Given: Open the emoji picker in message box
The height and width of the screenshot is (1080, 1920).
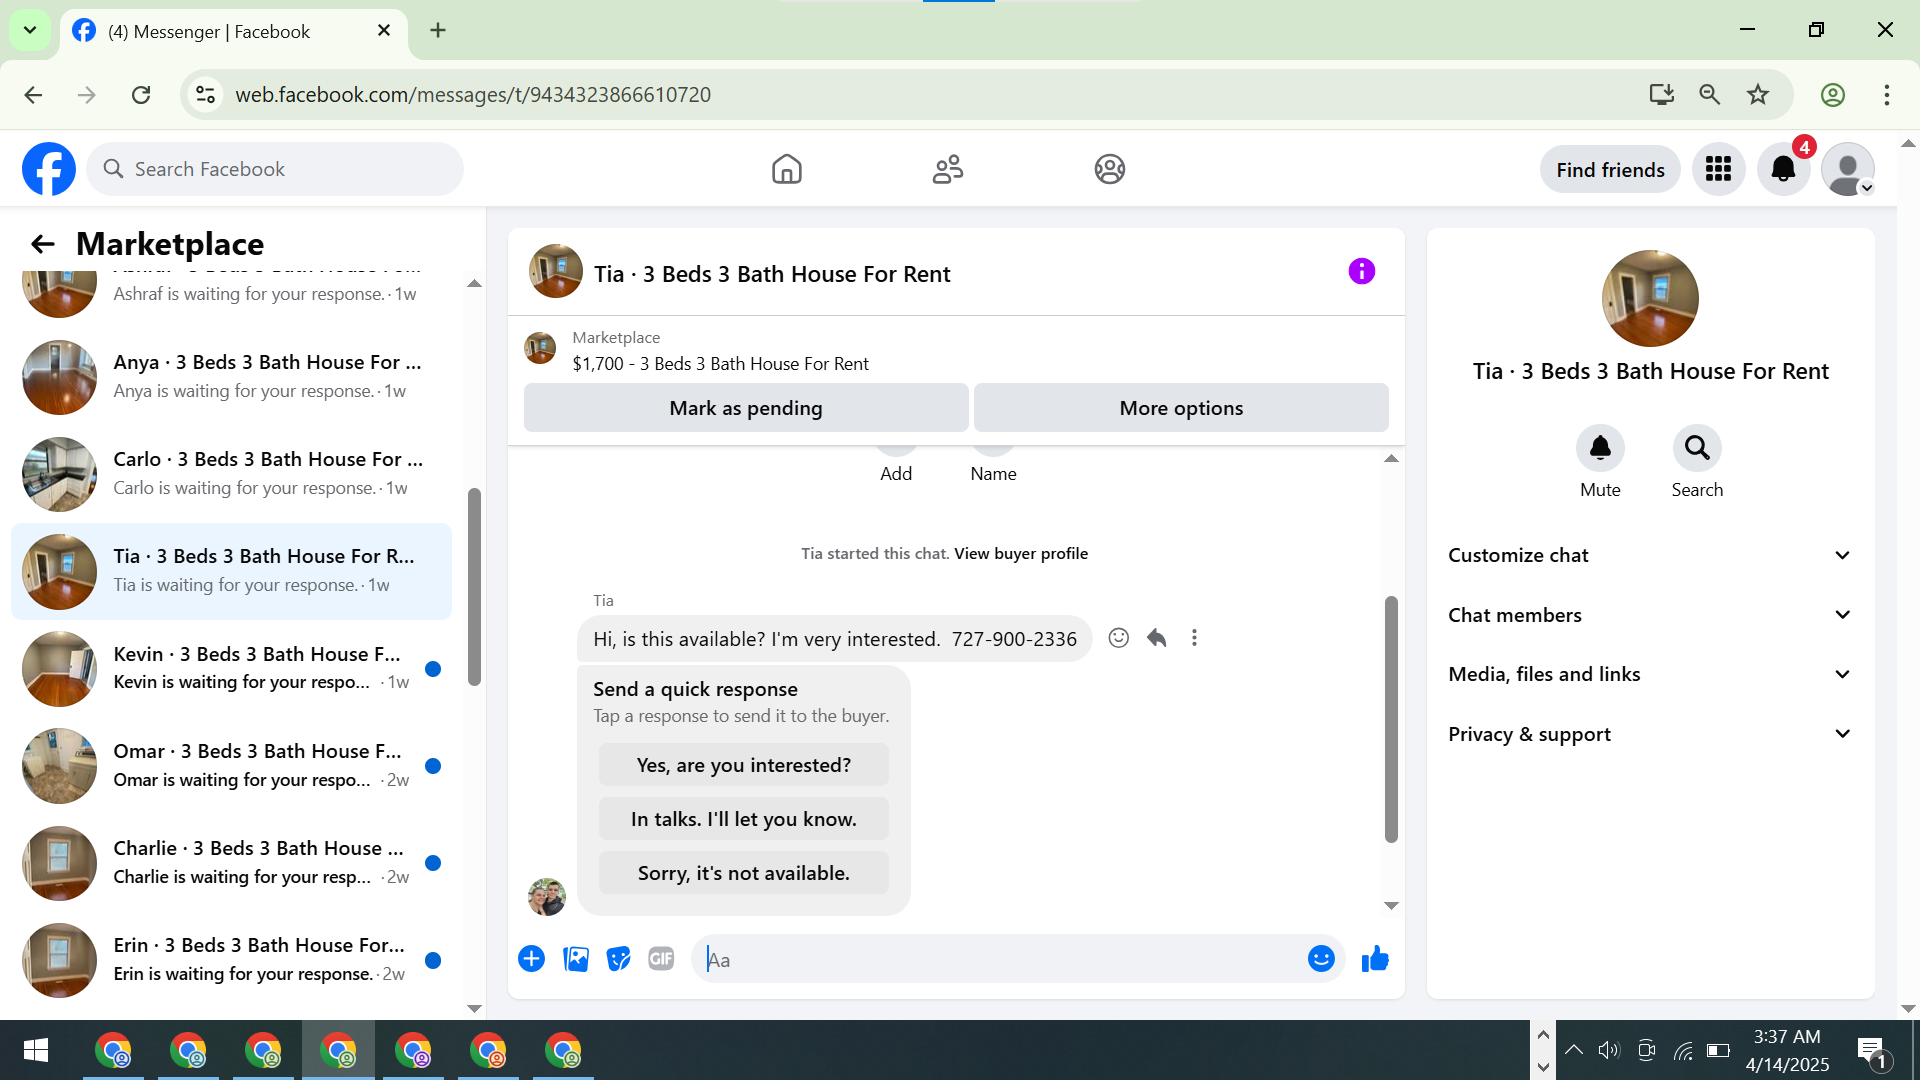Looking at the screenshot, I should click(1321, 959).
